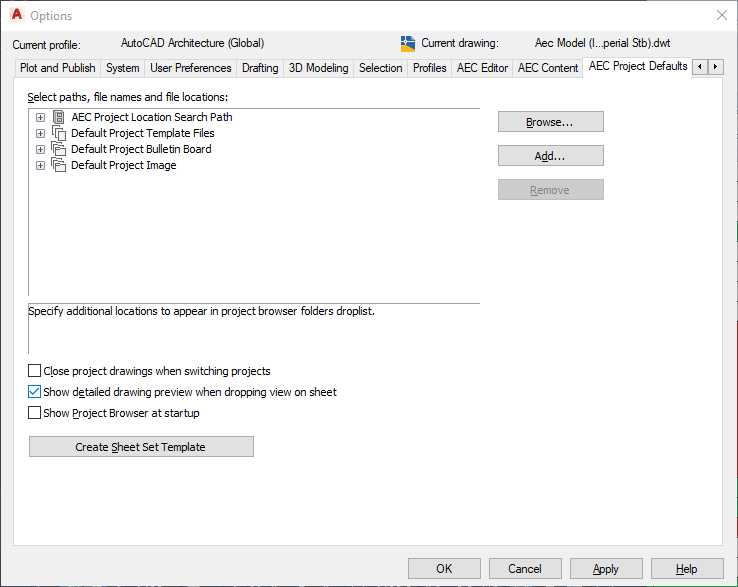Click the Cancel button
Image resolution: width=738 pixels, height=587 pixels.
525,569
